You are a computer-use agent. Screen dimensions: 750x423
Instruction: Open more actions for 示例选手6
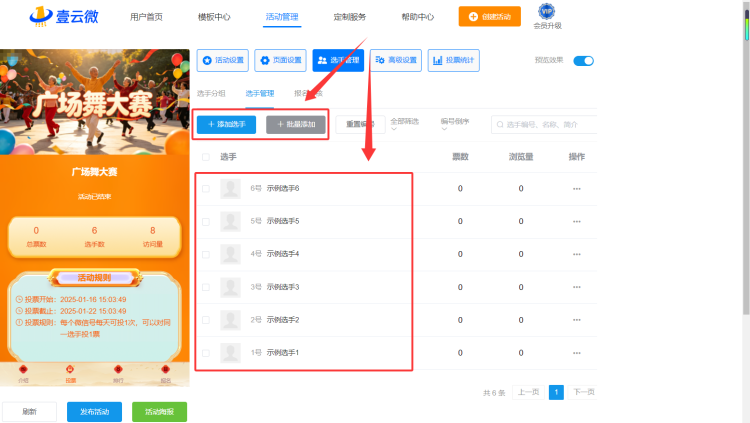pyautogui.click(x=577, y=189)
